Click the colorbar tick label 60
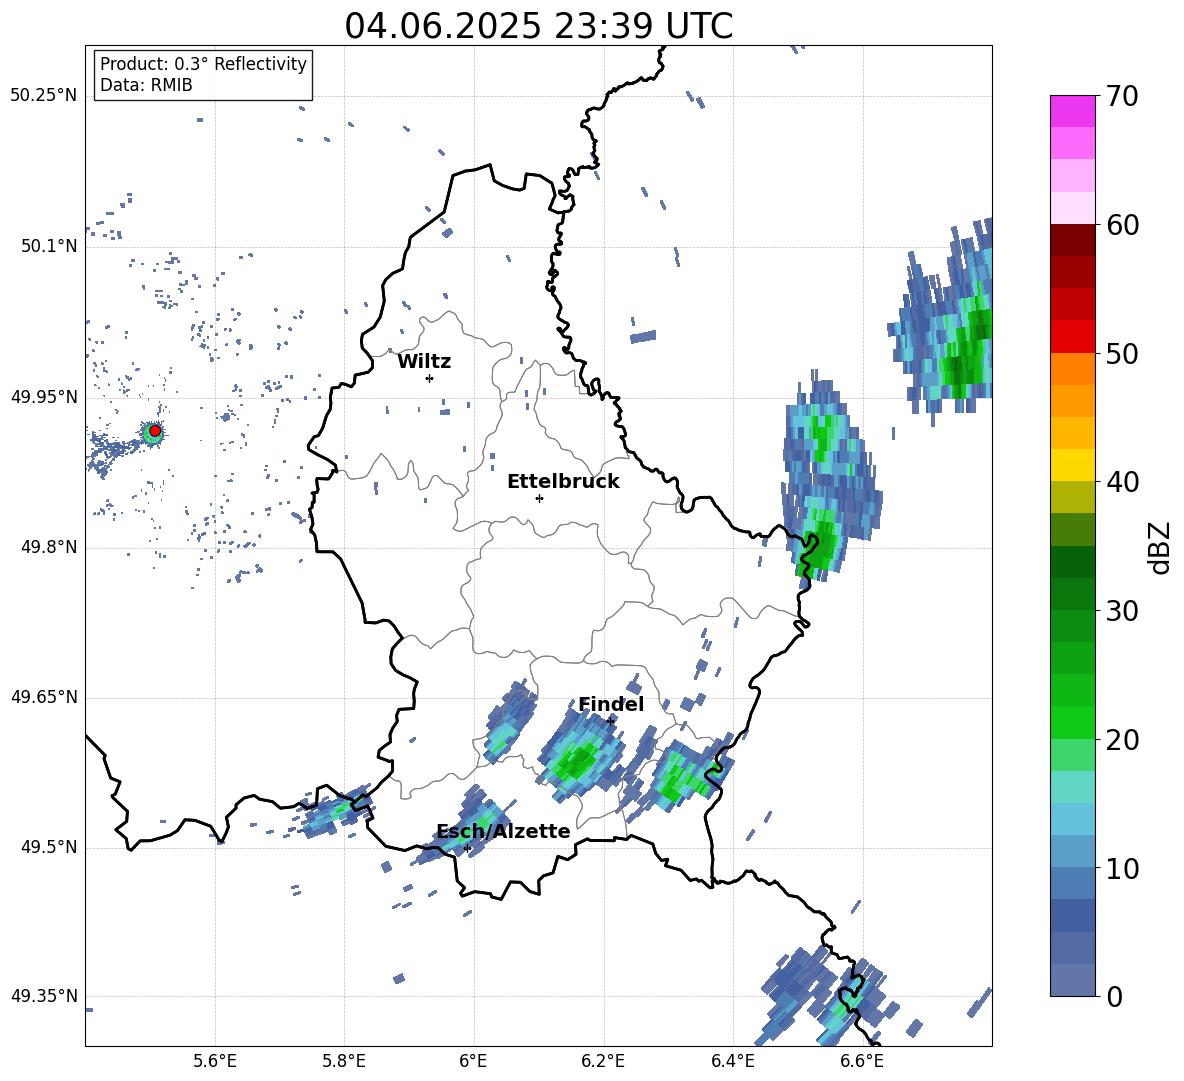Screen dimensions: 1184x1081 pyautogui.click(x=1122, y=225)
